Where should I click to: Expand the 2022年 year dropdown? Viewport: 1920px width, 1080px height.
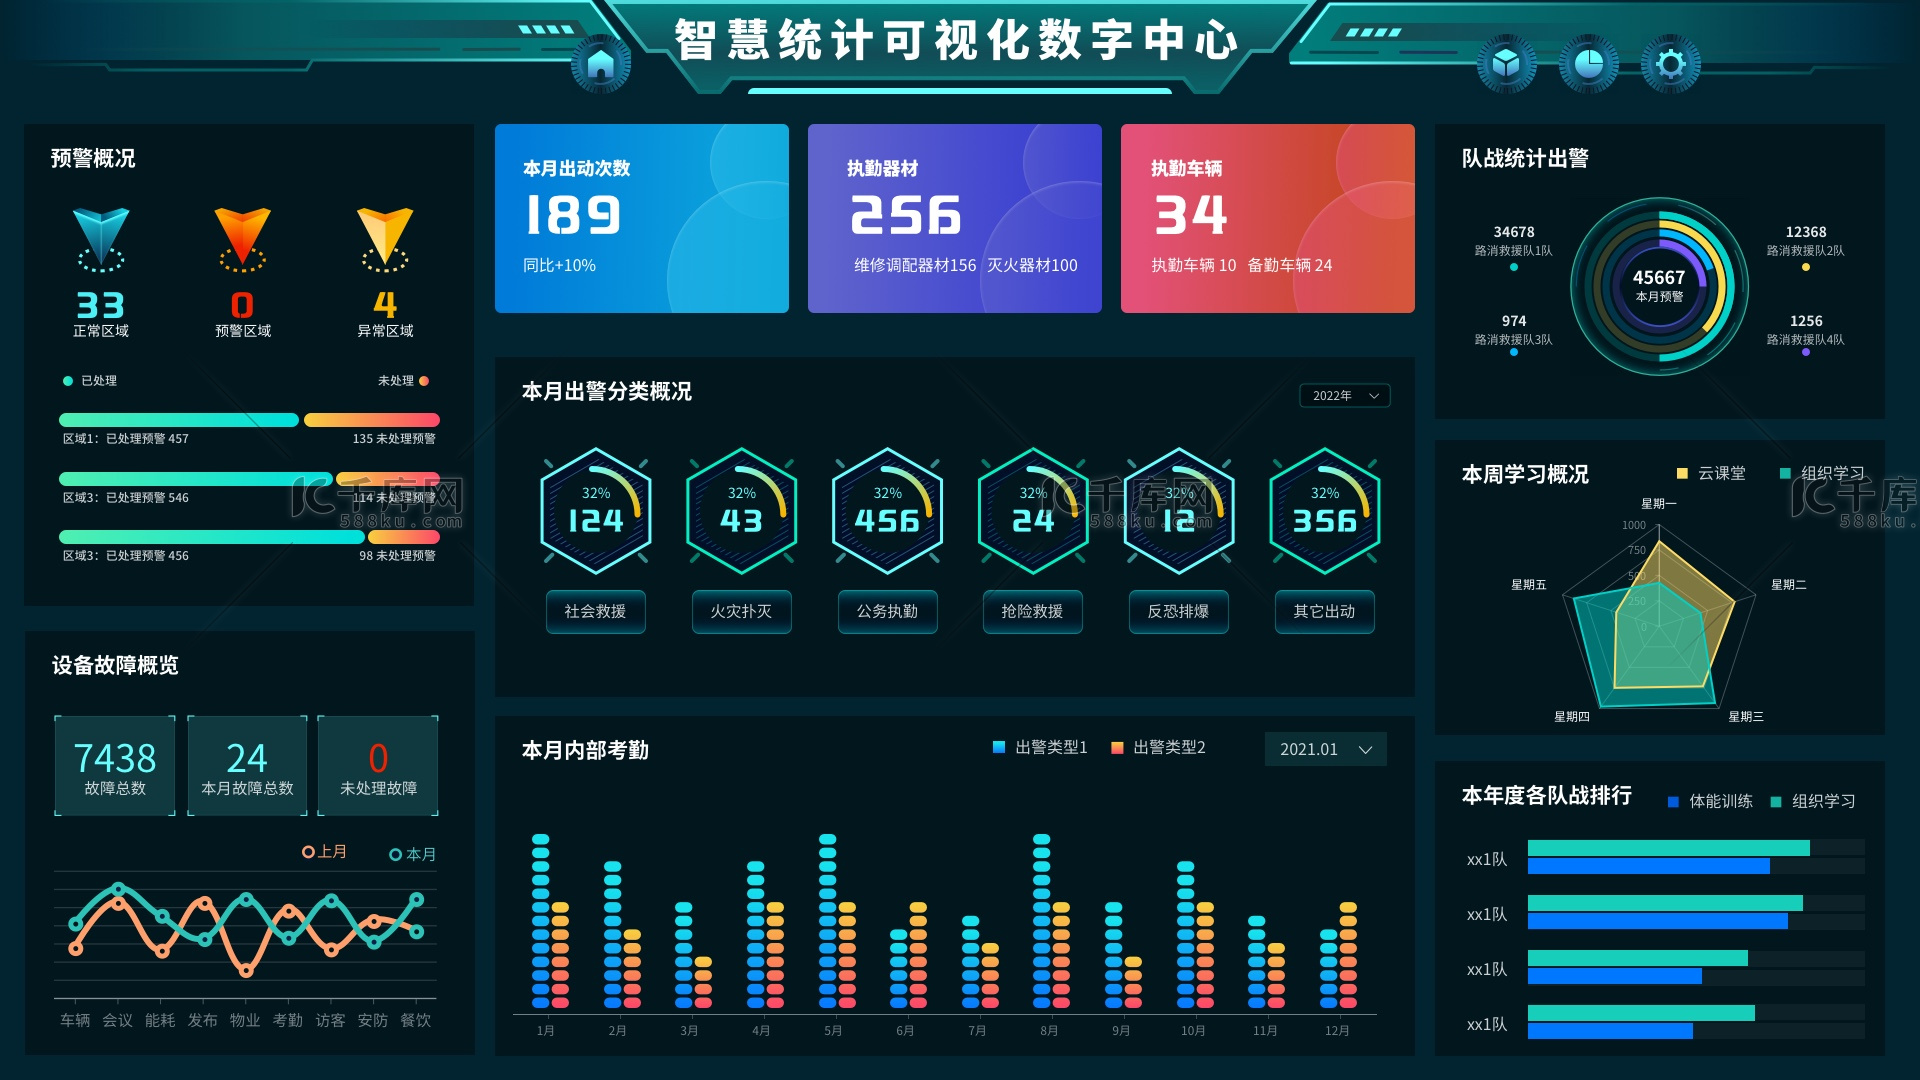point(1345,396)
